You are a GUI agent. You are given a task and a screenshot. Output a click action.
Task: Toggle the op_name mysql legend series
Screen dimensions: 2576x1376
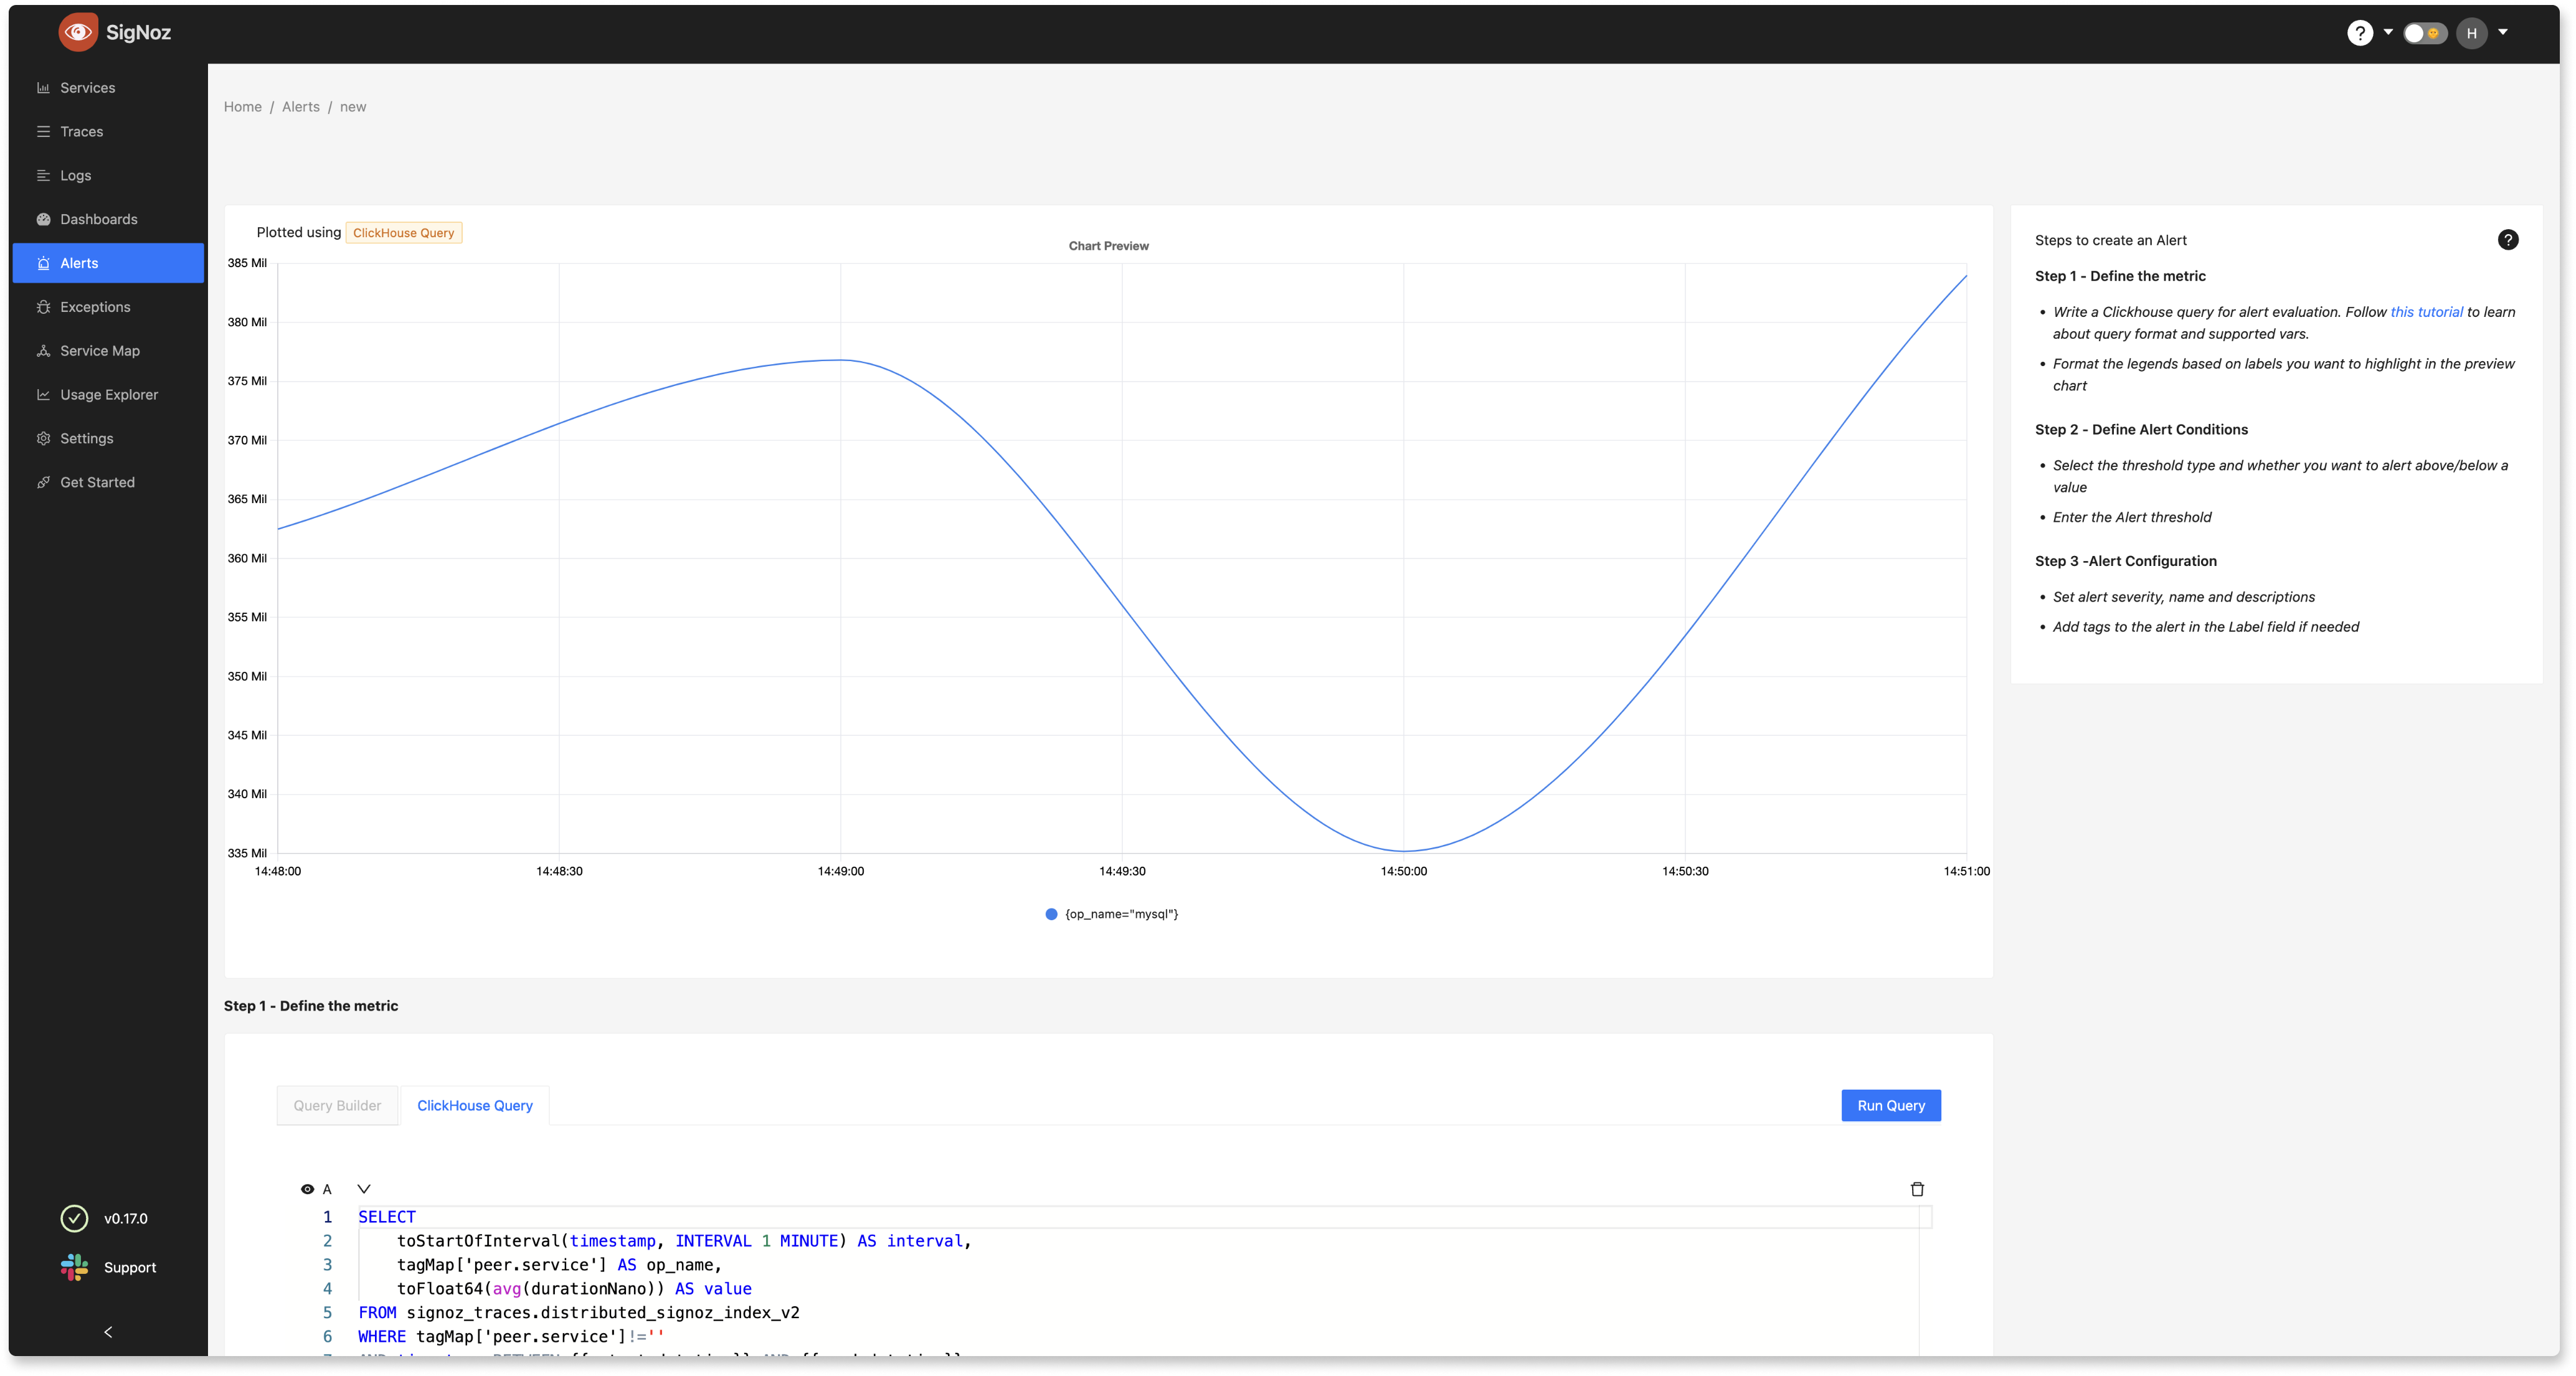tap(1111, 914)
